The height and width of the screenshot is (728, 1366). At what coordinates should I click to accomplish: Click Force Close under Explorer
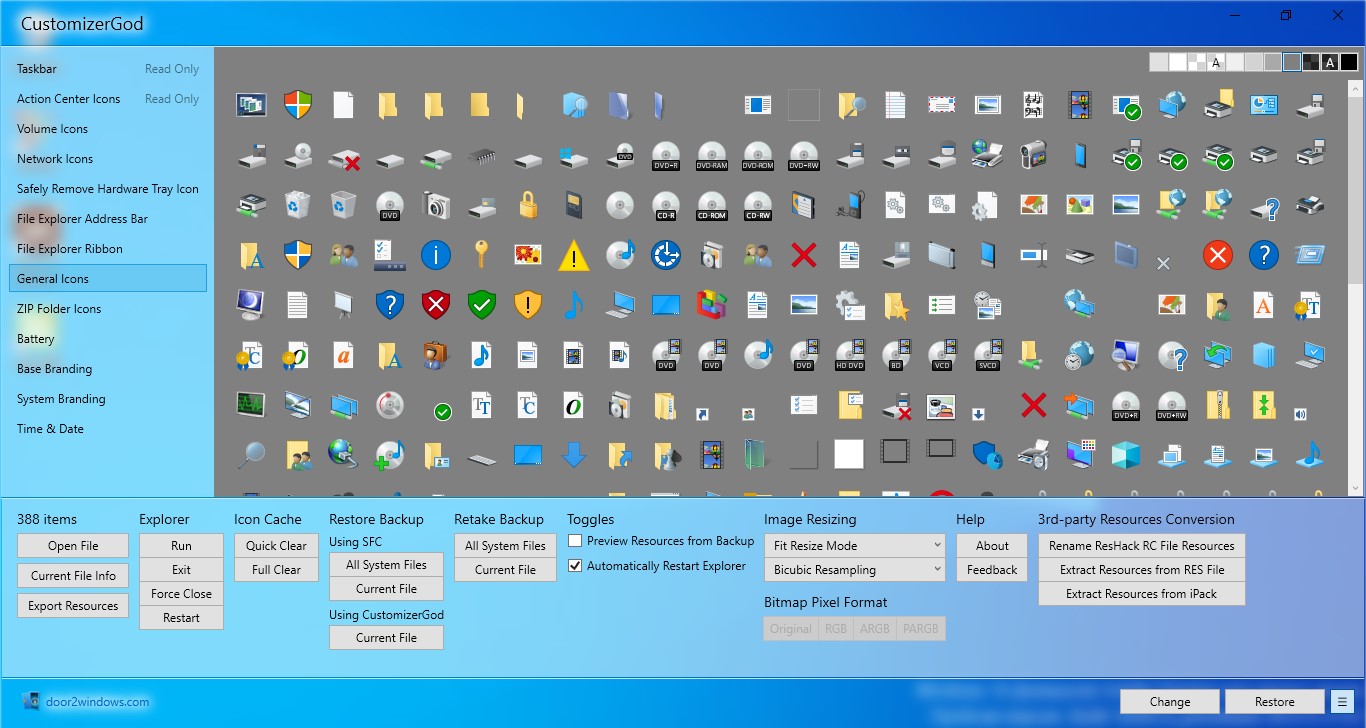click(181, 594)
